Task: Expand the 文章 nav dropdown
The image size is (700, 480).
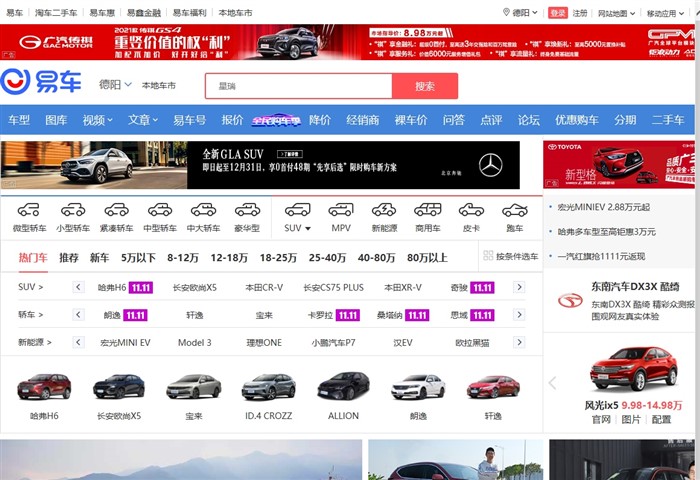Action: click(x=143, y=120)
